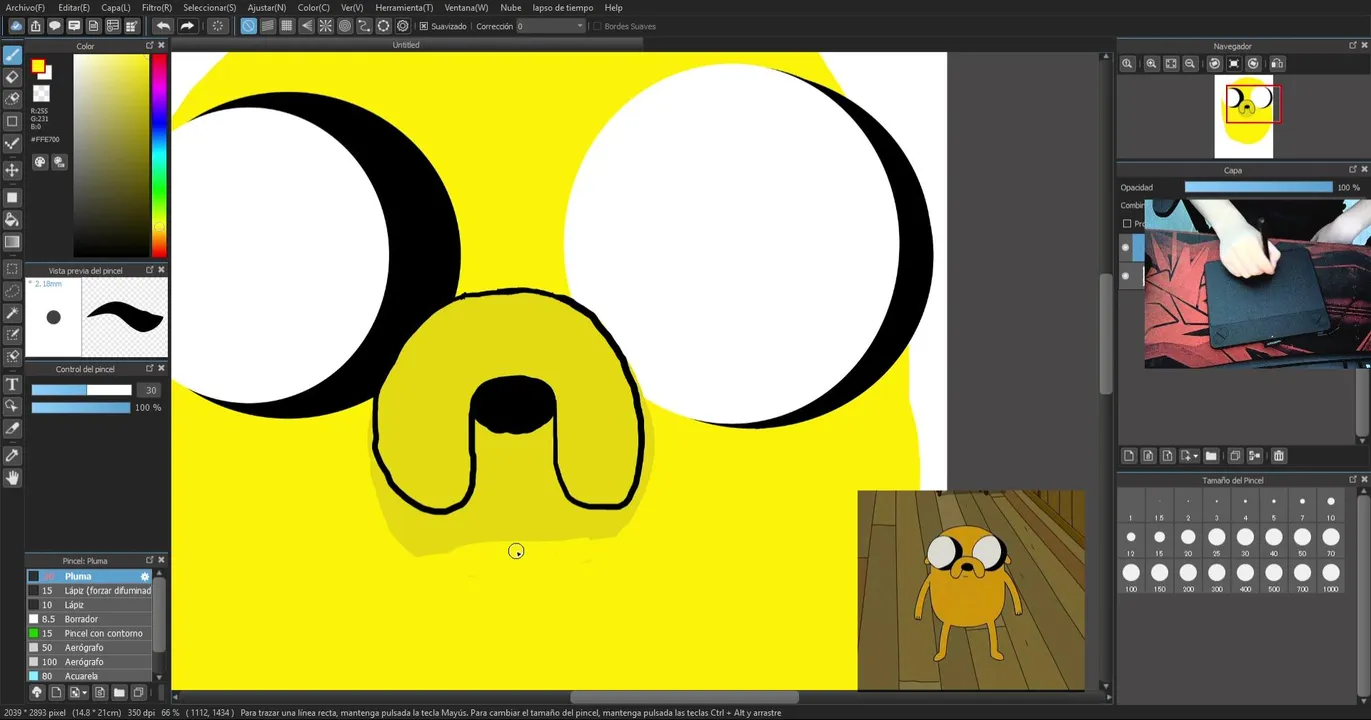Select the Brush tool in the left toolbar
1371x720 pixels.
pos(12,55)
